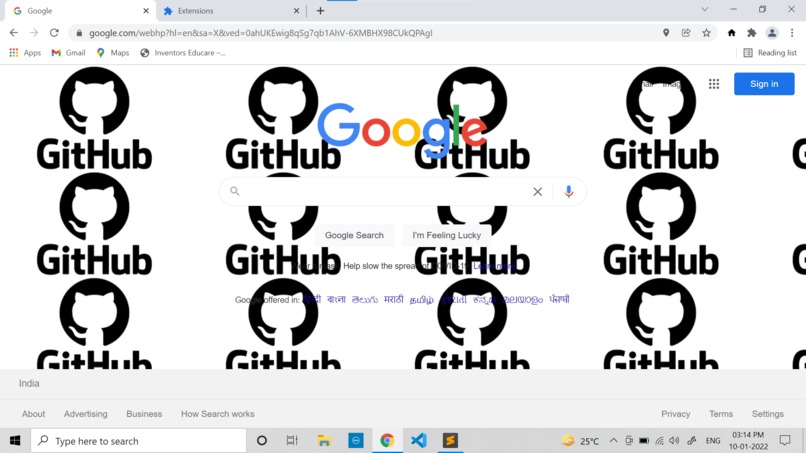Open the Maps bookmark
This screenshot has height=453, width=806.
(113, 52)
